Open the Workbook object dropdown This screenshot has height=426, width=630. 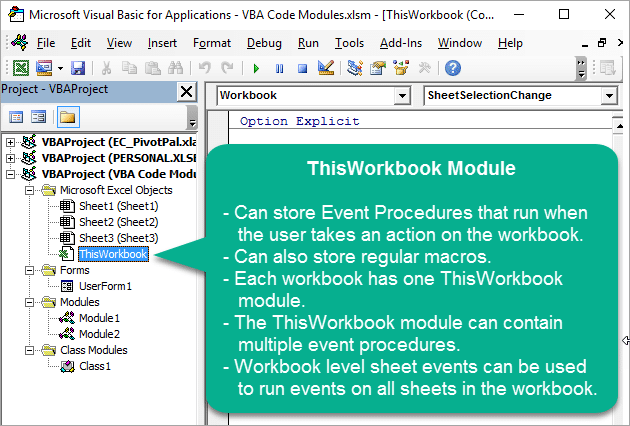tap(402, 96)
